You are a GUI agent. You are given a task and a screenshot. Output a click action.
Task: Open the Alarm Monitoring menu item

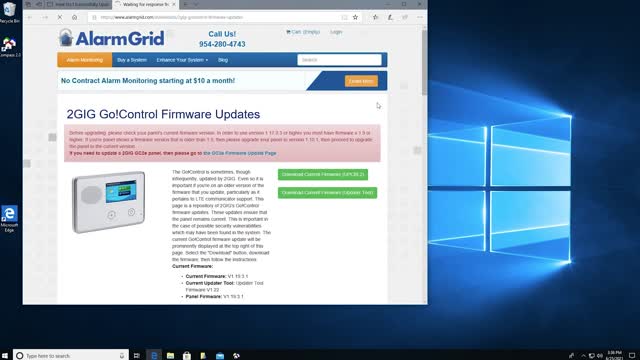tap(84, 60)
